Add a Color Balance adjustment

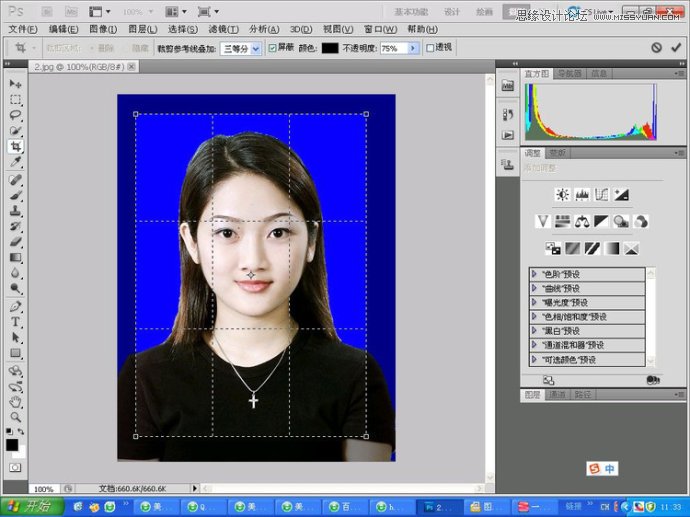click(x=582, y=221)
